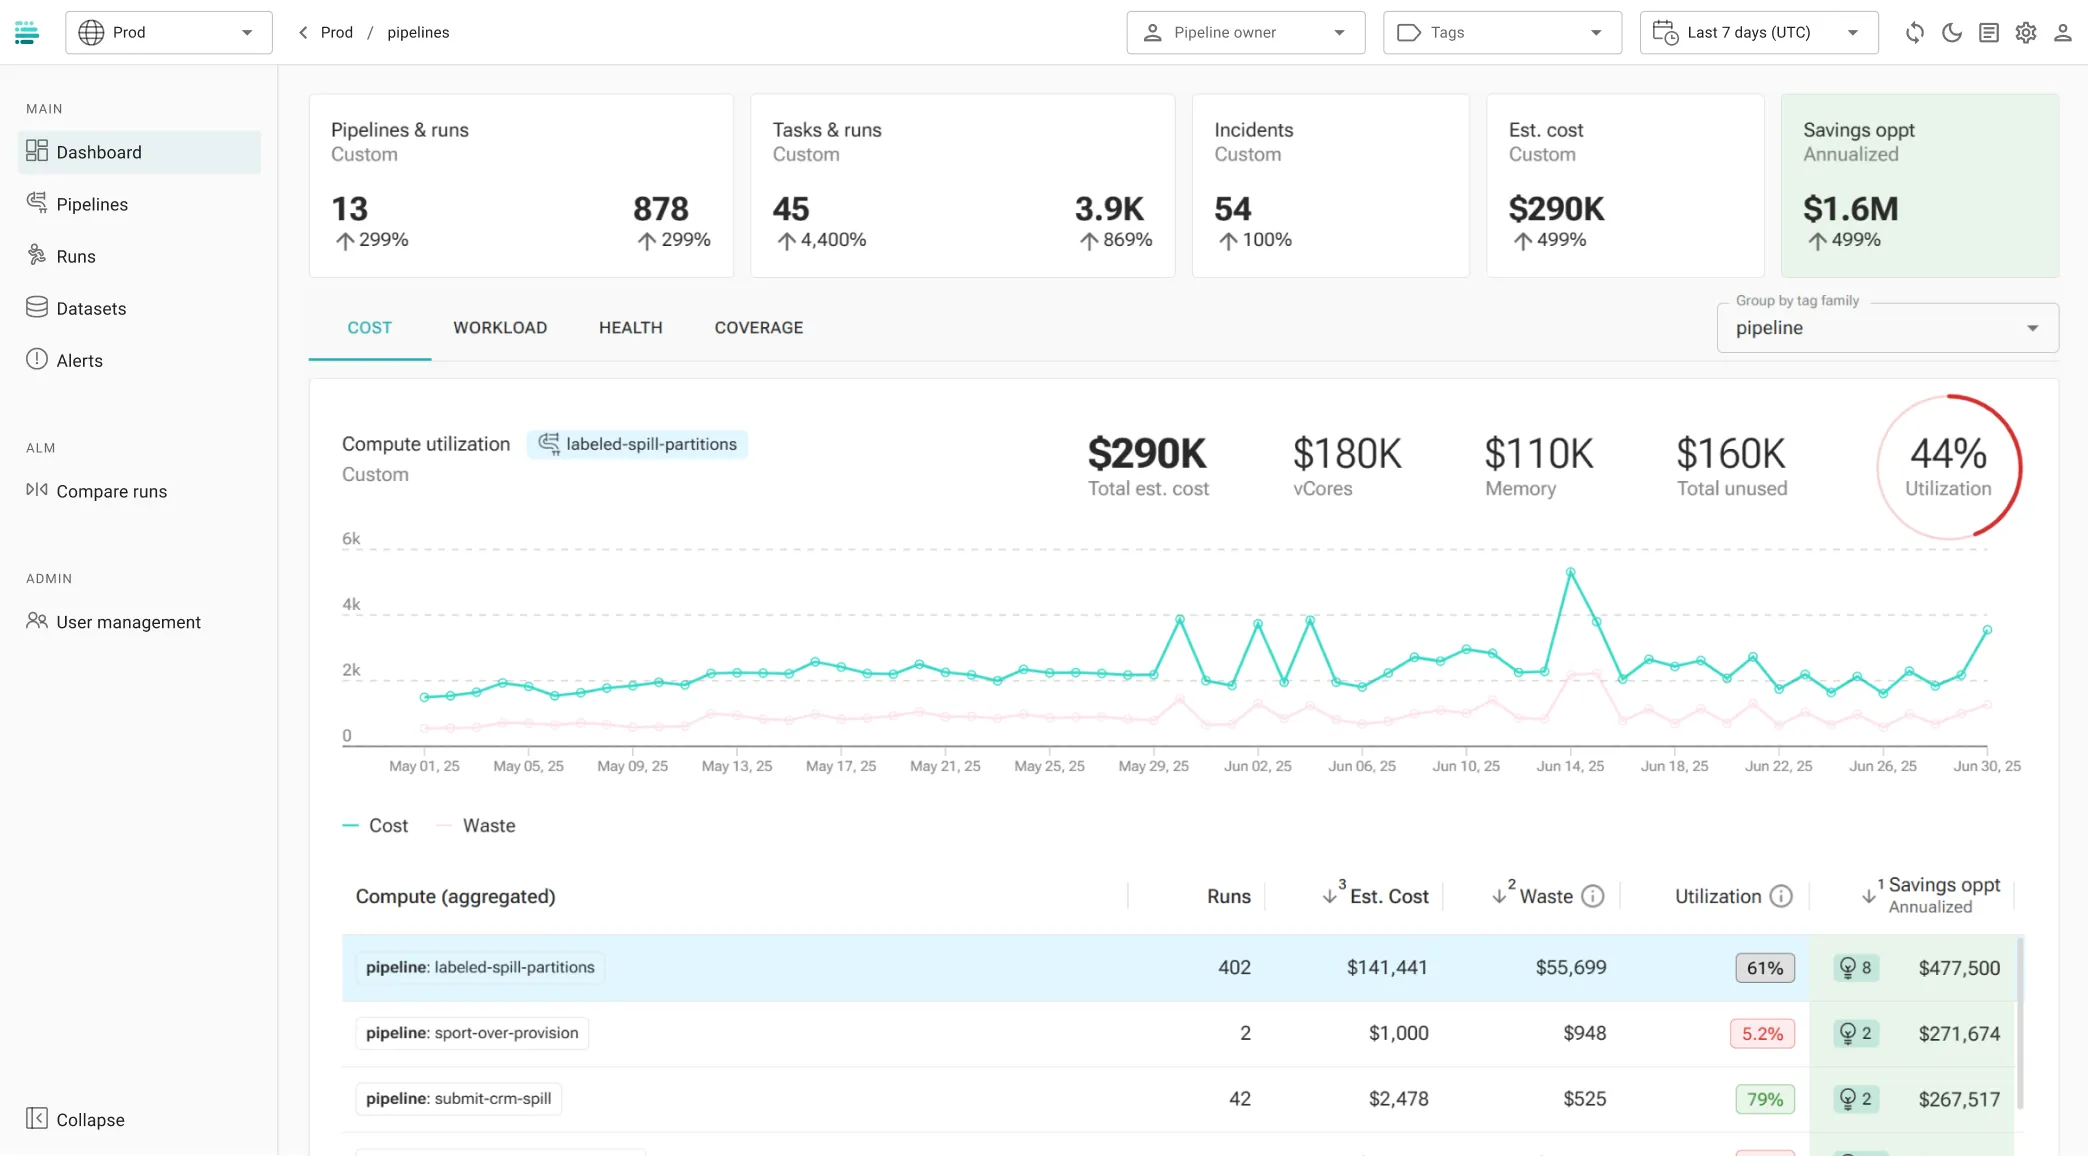This screenshot has width=2088, height=1156.
Task: Open the docs page icon in header
Action: pos(1988,33)
